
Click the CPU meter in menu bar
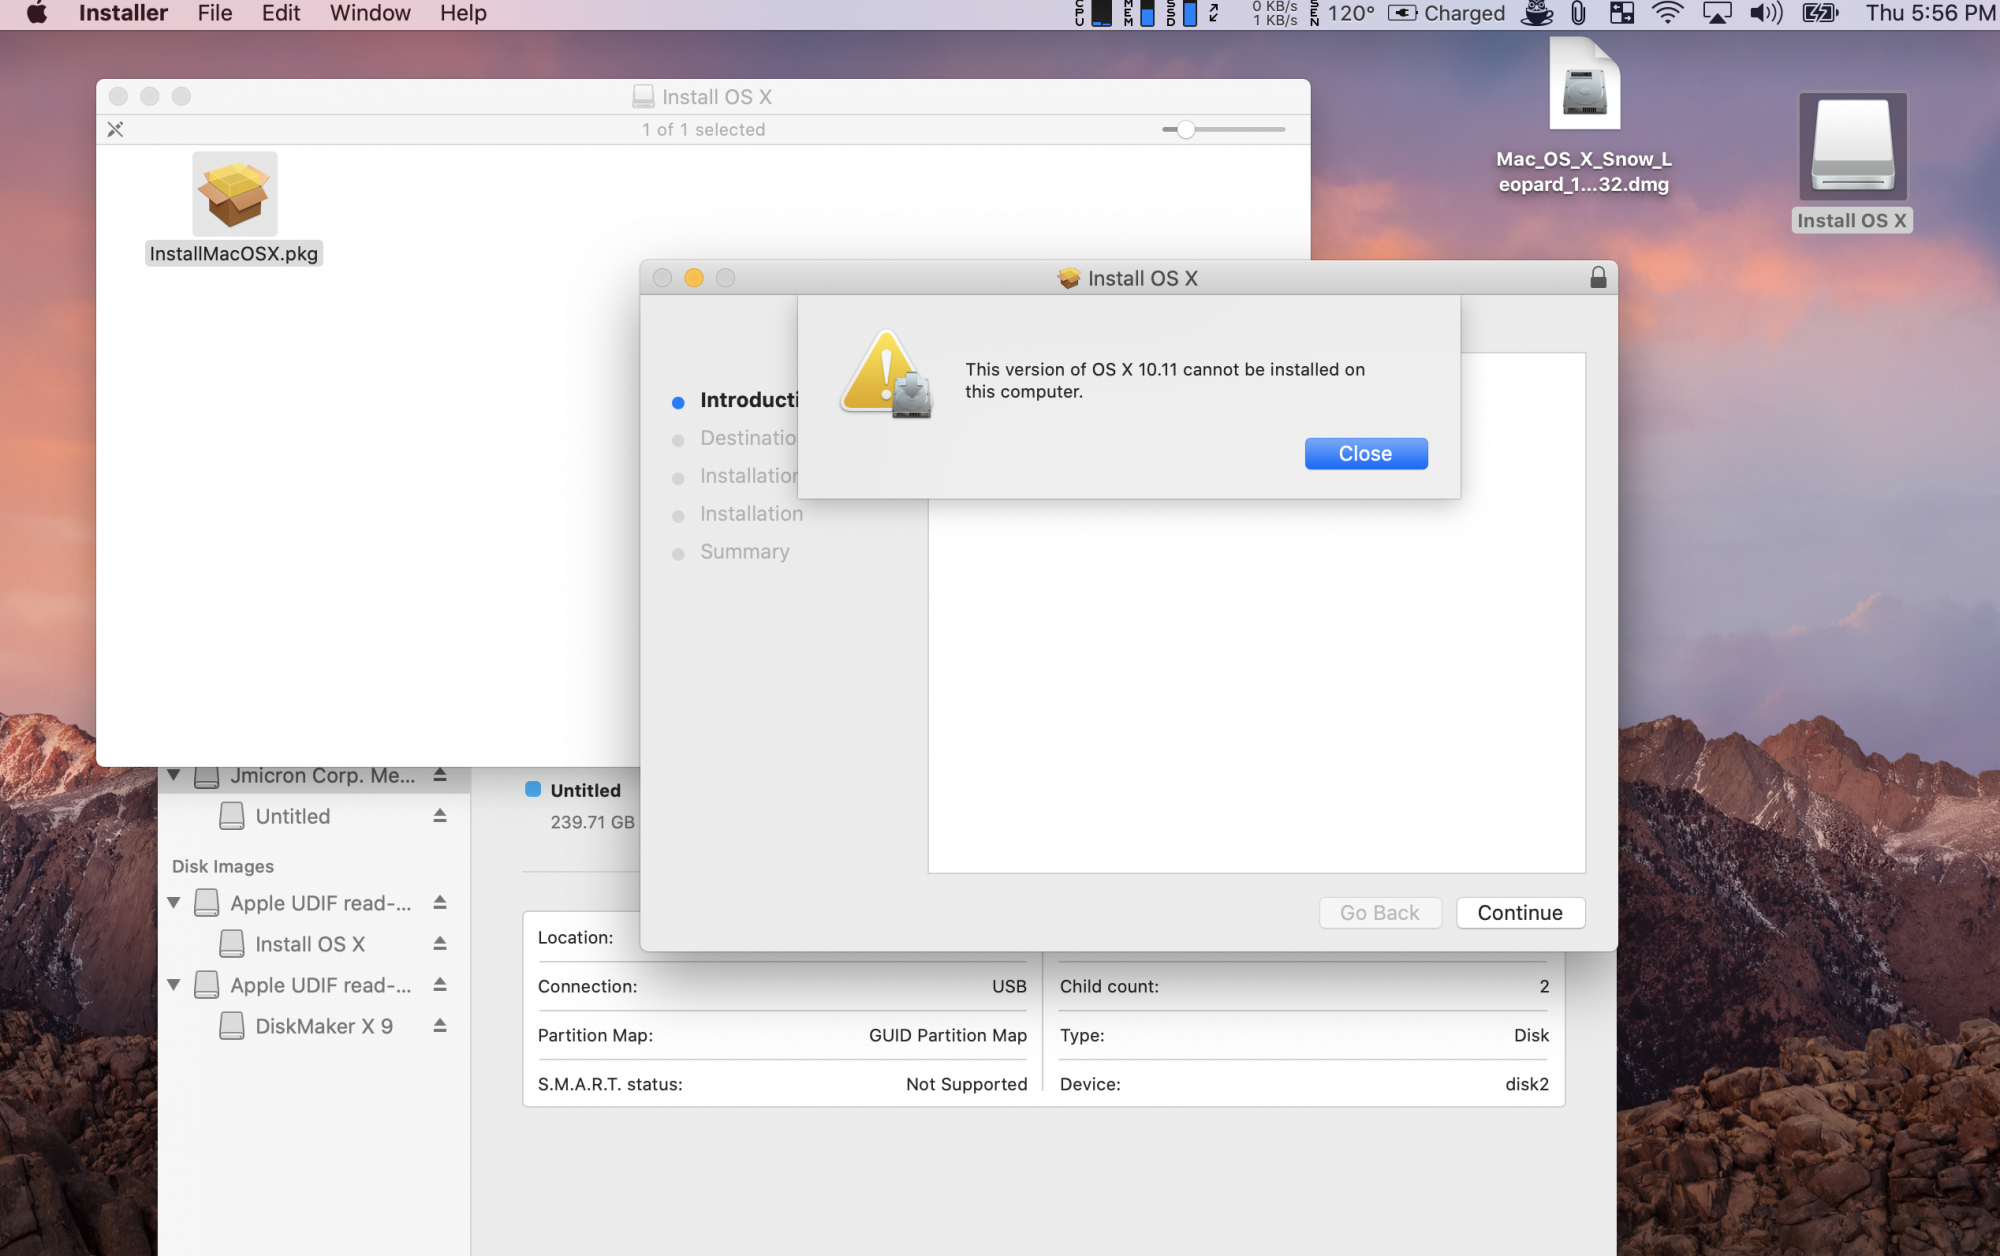1093,13
